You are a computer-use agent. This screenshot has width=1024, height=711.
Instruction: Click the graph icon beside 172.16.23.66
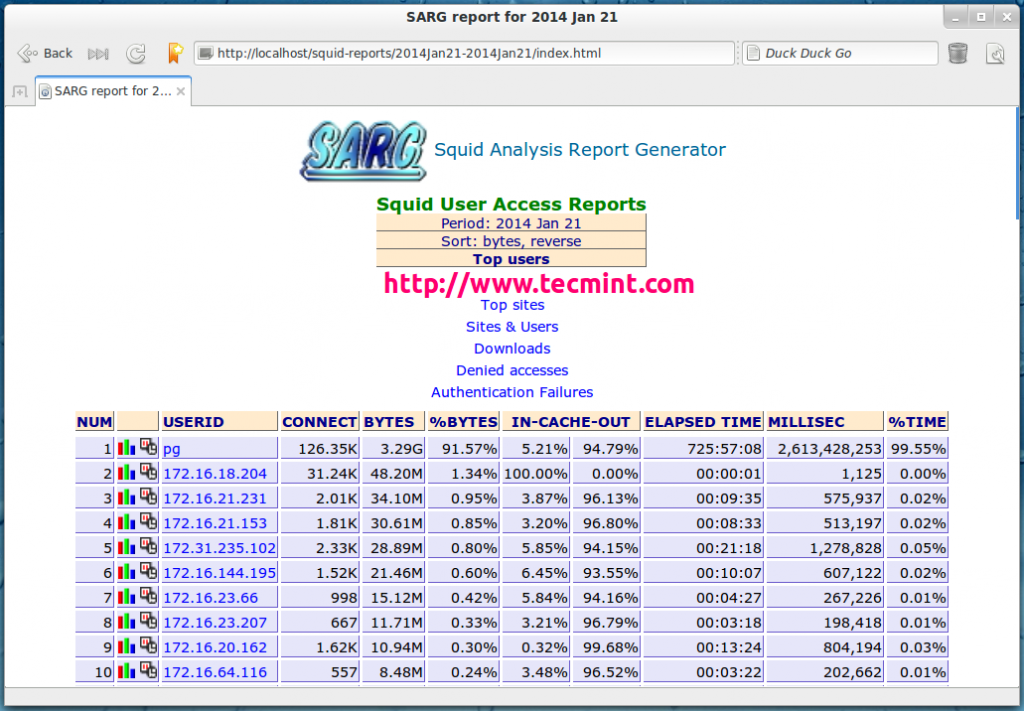coord(124,597)
